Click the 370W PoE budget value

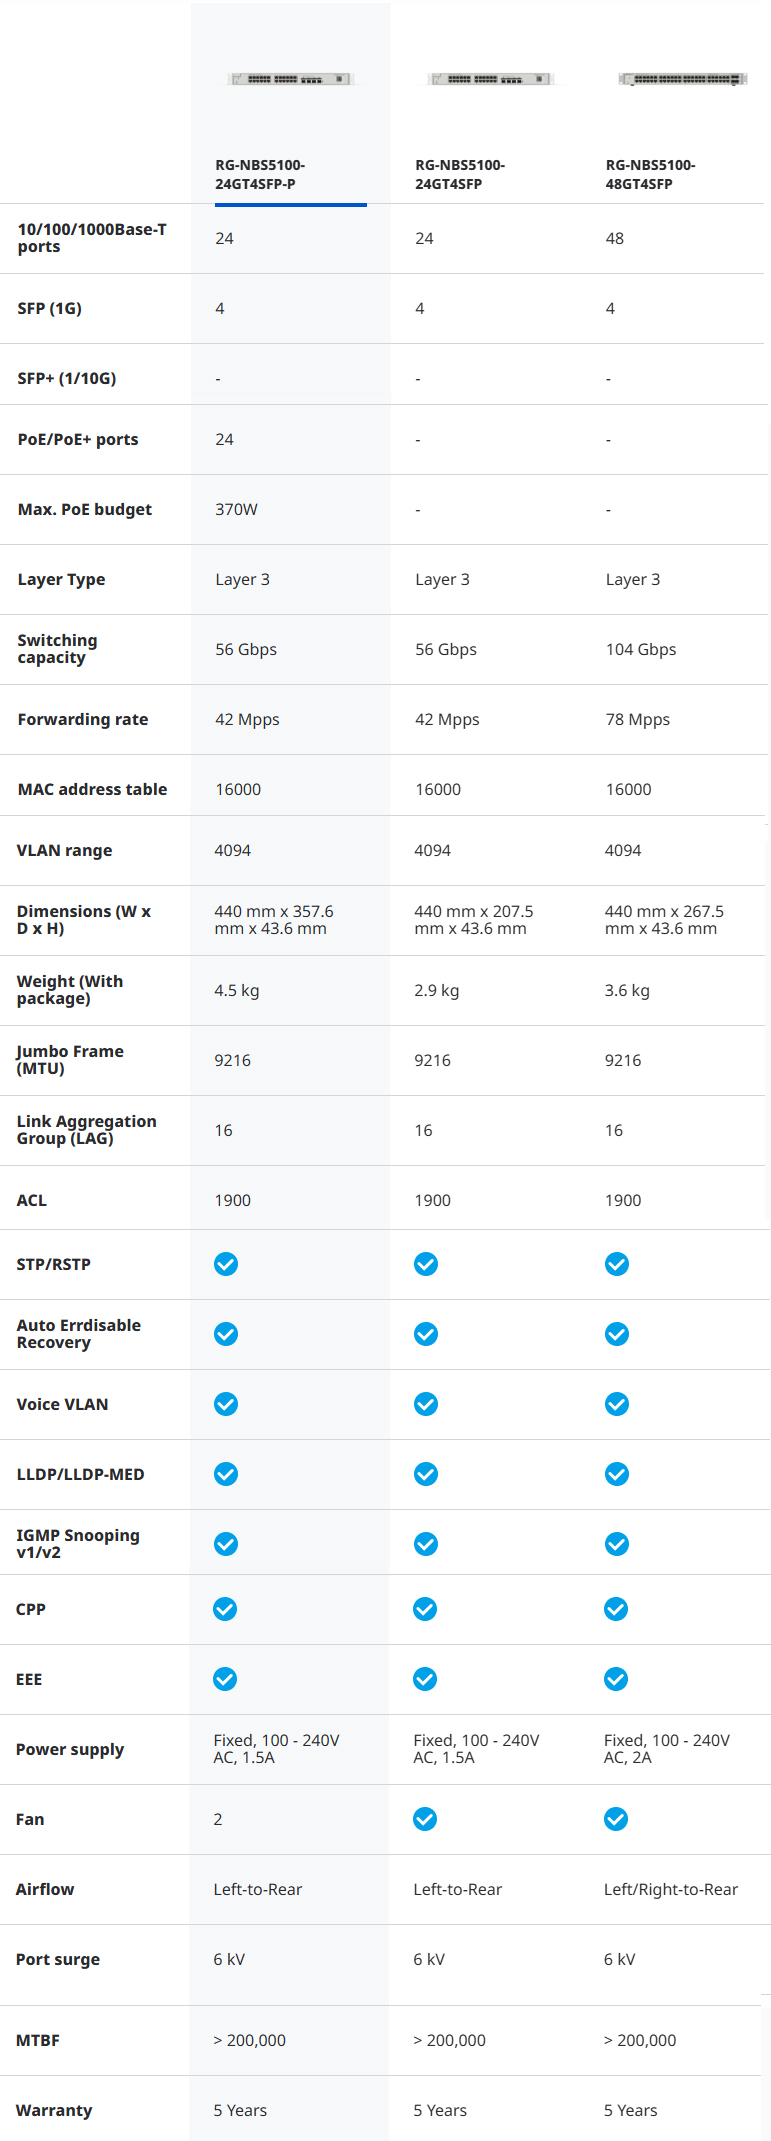pyautogui.click(x=236, y=509)
